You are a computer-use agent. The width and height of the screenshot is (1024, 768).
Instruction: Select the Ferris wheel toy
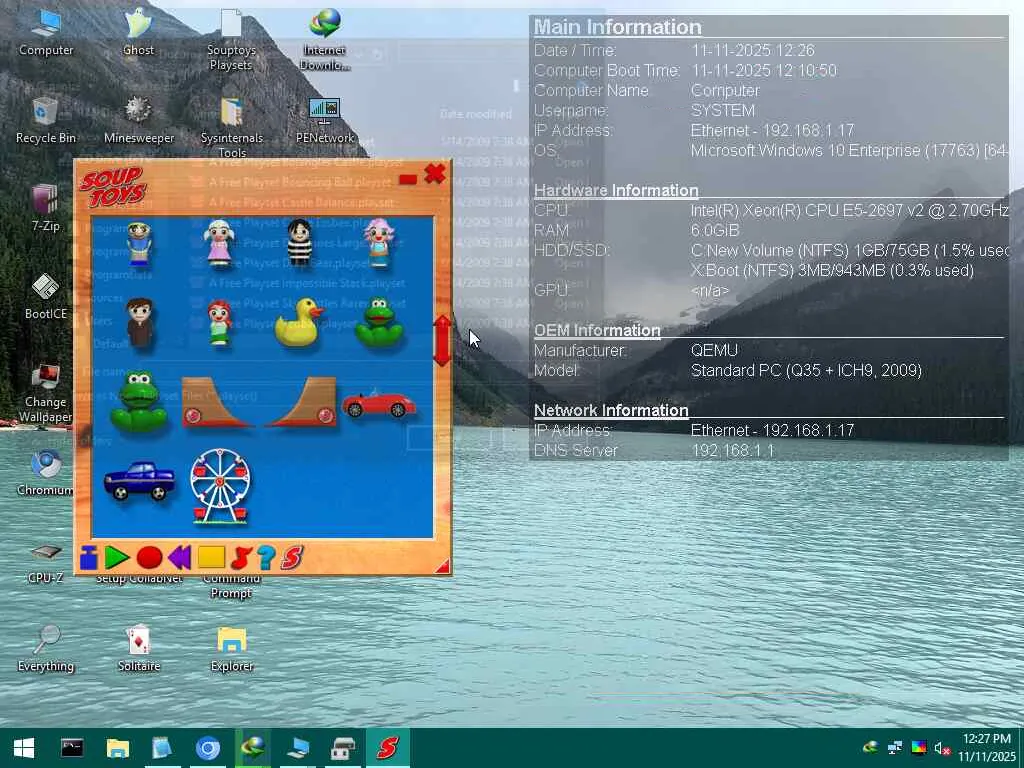click(220, 486)
